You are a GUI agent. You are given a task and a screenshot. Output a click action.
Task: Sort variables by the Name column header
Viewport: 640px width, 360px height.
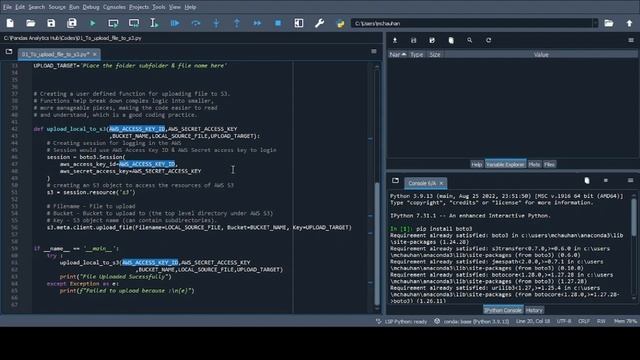(x=397, y=54)
